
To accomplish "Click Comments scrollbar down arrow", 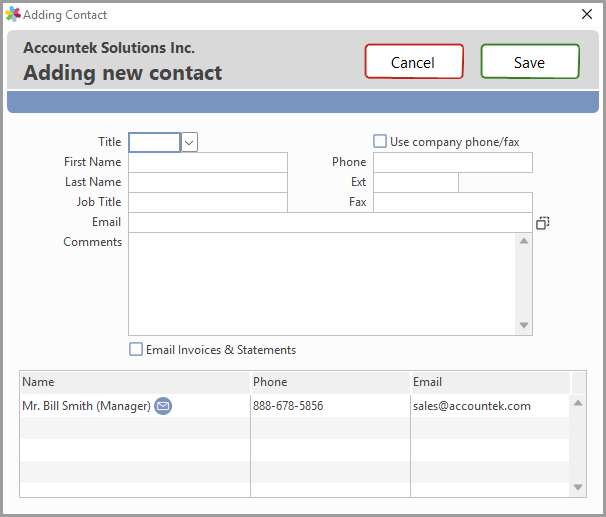I will 524,325.
